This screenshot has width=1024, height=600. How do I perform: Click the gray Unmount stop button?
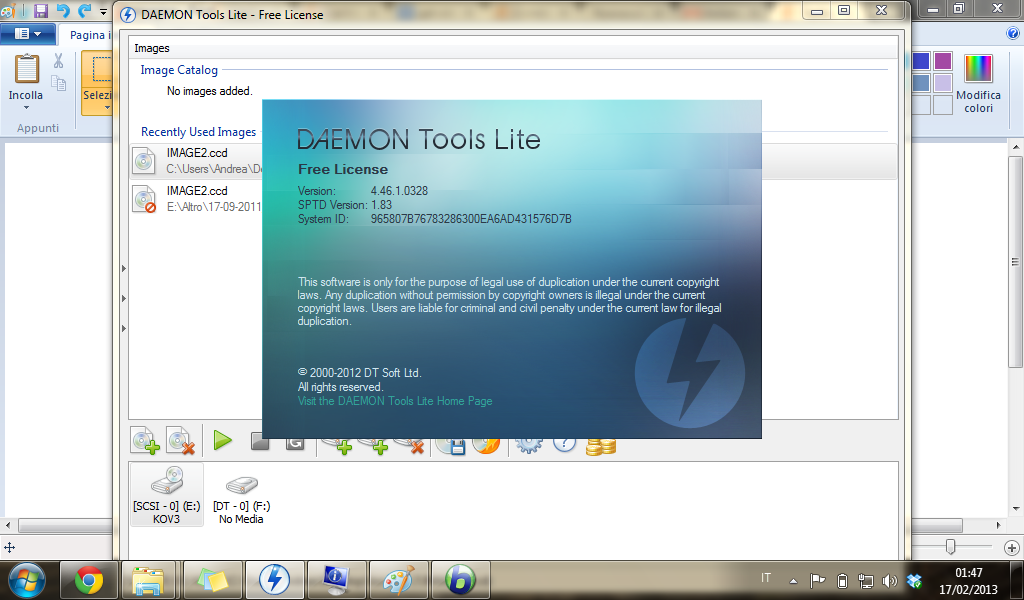point(260,441)
